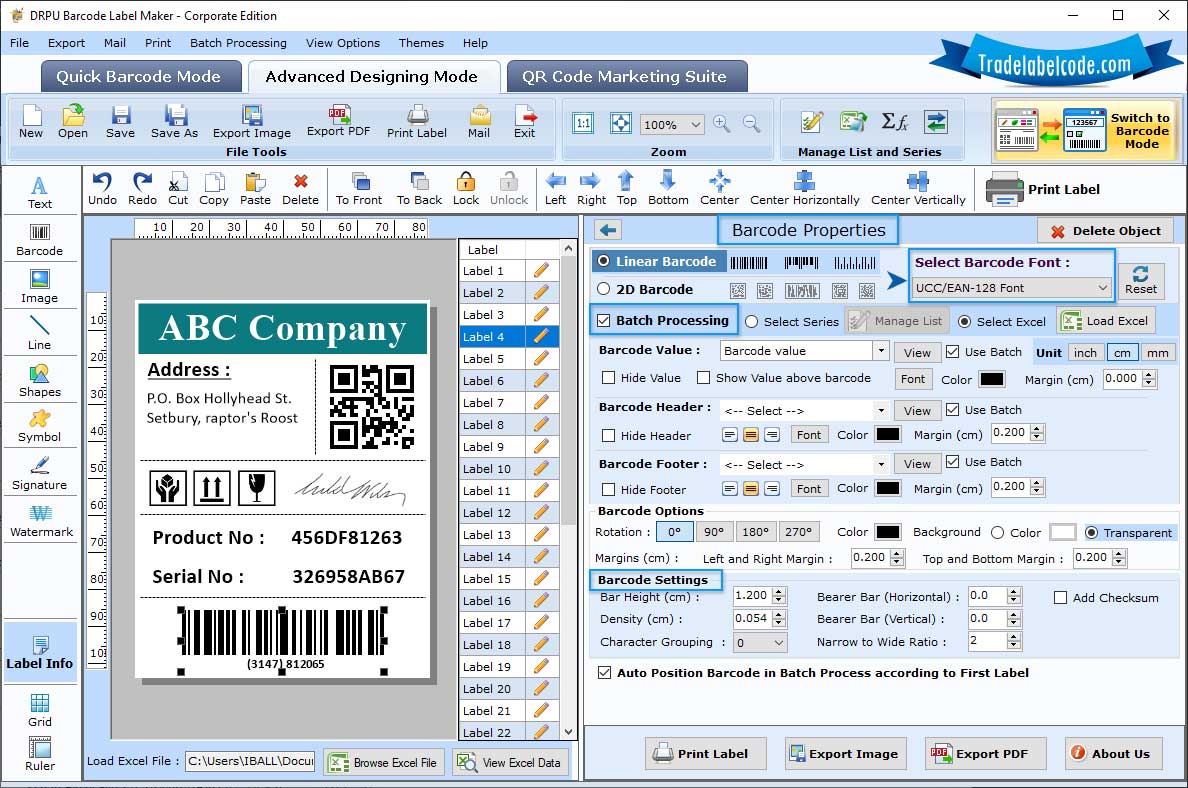Viewport: 1188px width, 788px height.
Task: Click the Open file icon
Action: [73, 122]
